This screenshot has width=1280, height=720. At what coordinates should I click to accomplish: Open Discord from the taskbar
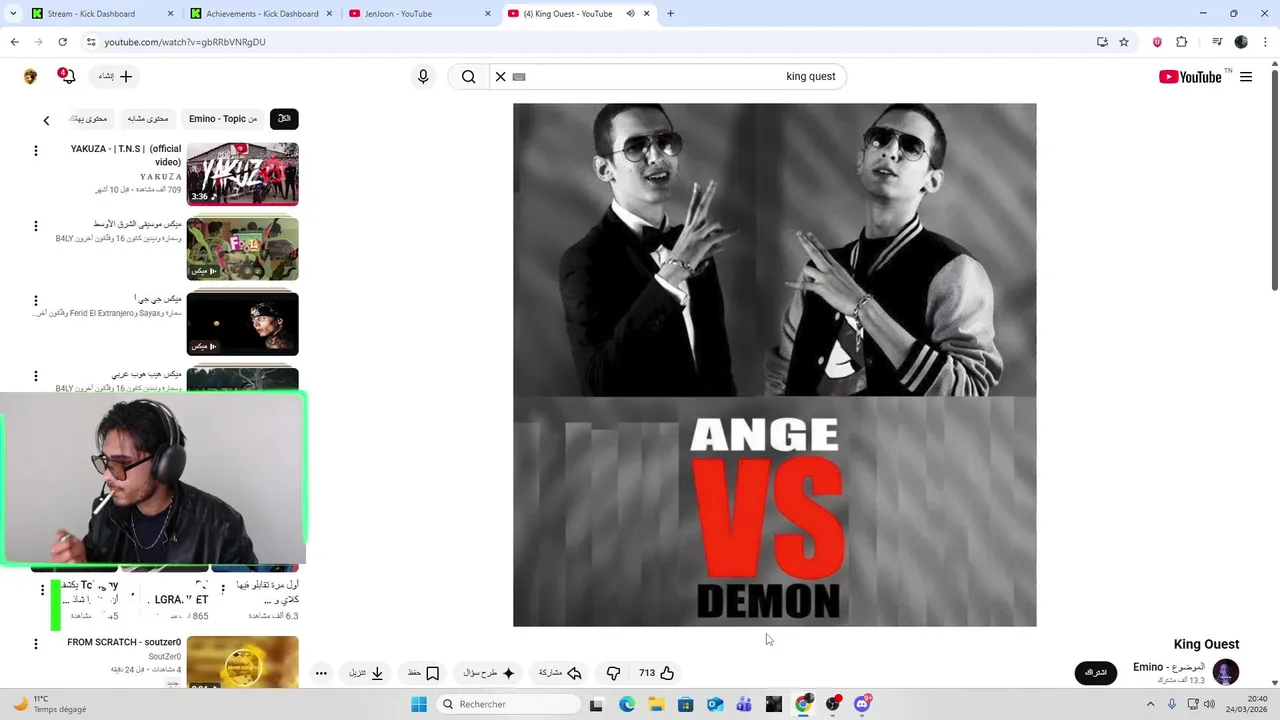862,704
